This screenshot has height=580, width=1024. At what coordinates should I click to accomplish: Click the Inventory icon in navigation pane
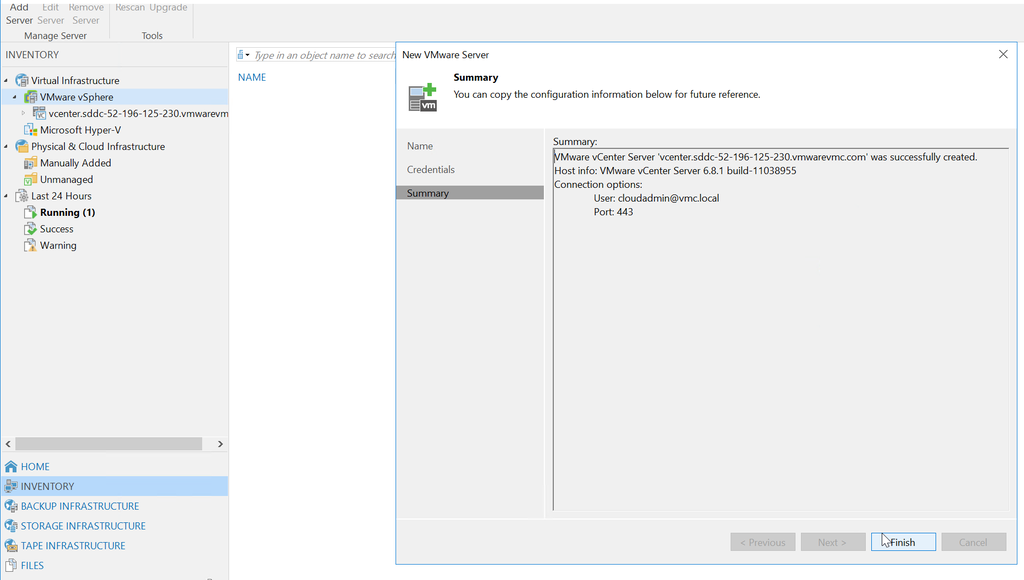coord(11,486)
